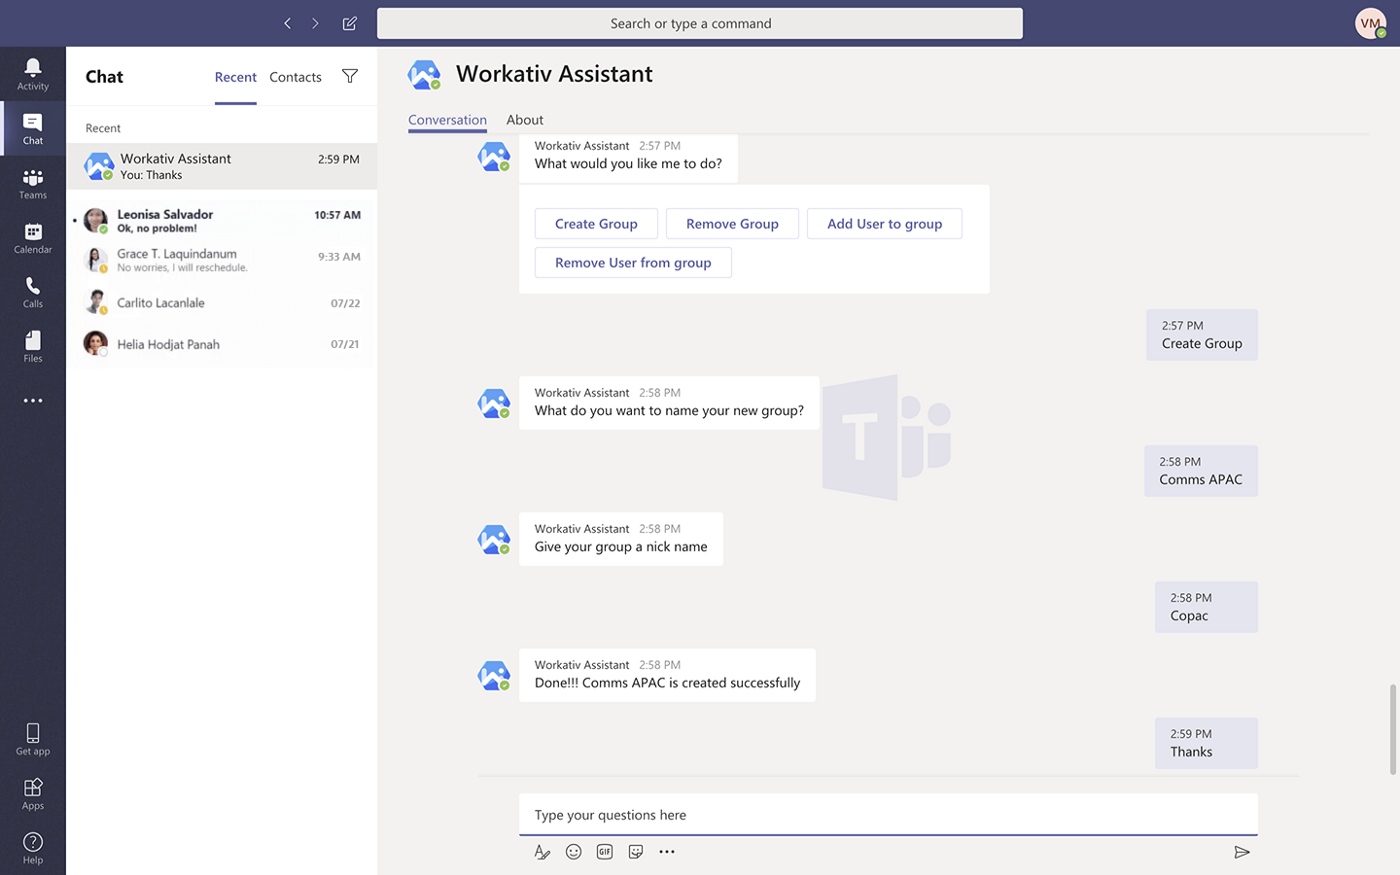
Task: Show more apps via sidebar ellipsis
Action: (33, 401)
